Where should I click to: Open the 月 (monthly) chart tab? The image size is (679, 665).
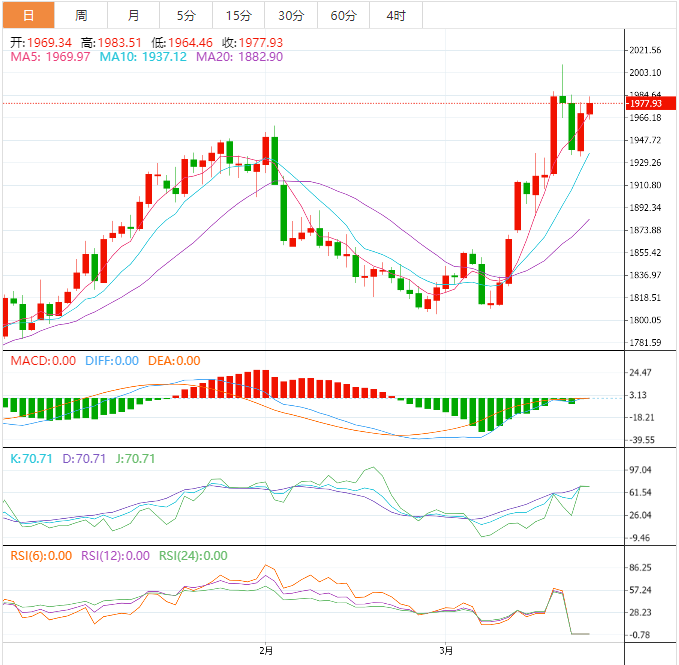coord(134,15)
